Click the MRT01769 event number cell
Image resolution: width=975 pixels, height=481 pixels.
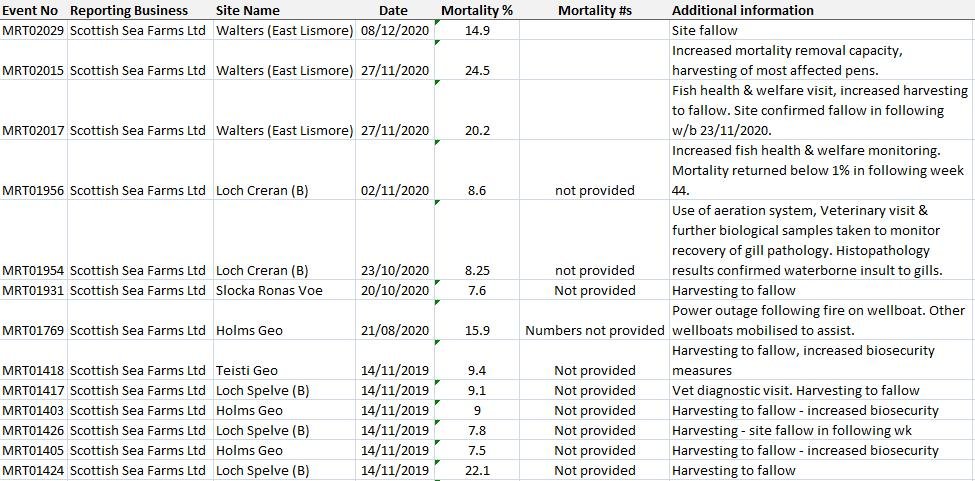(33, 330)
